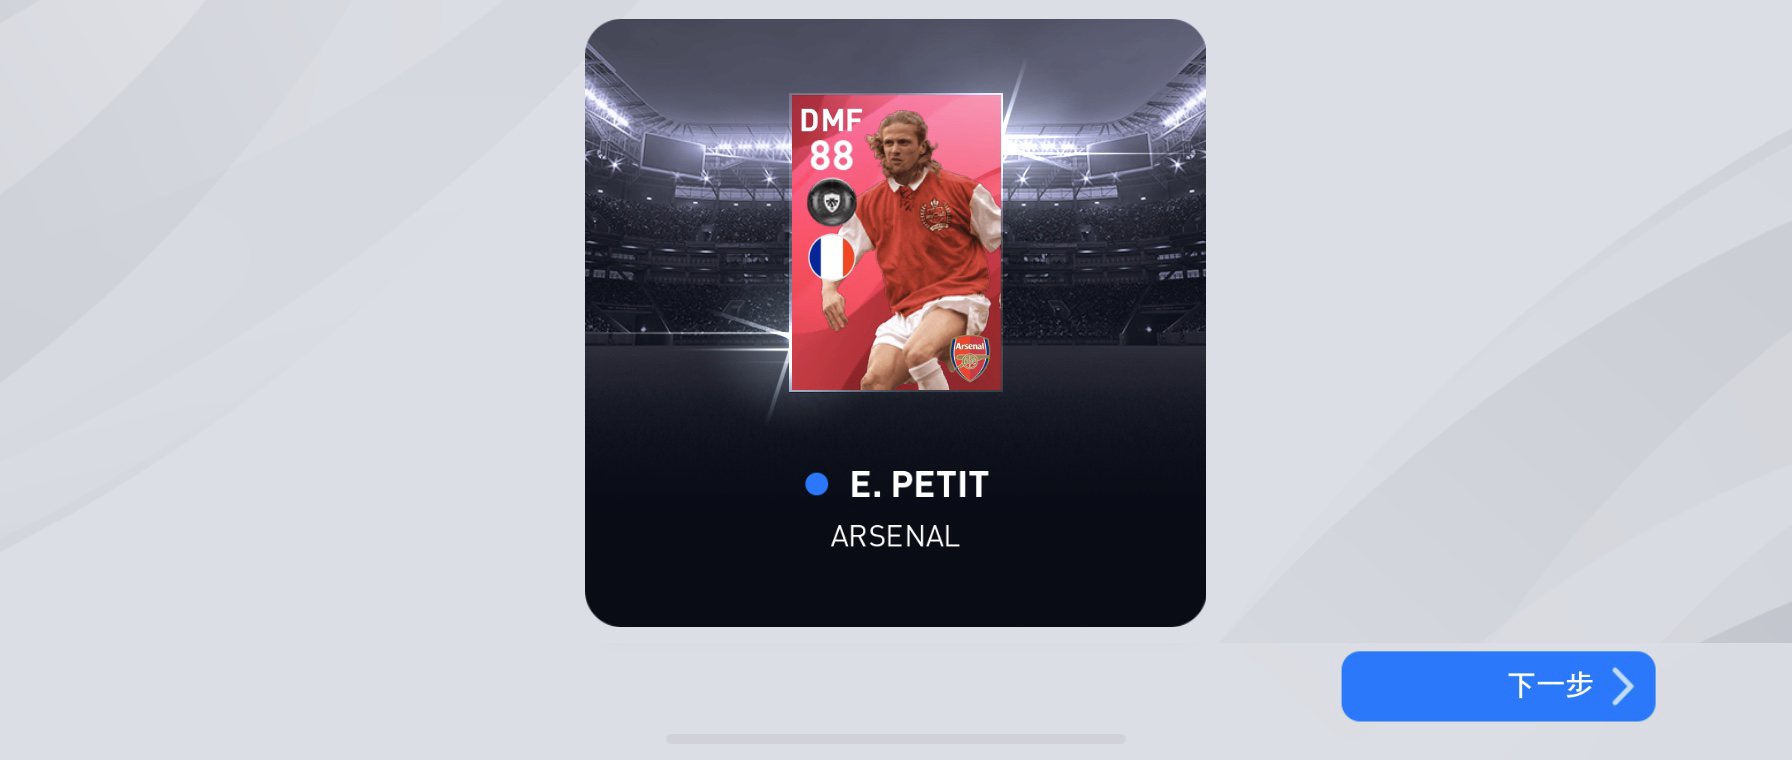1792x760 pixels.
Task: Select the 88 overall rating number
Action: (831, 157)
